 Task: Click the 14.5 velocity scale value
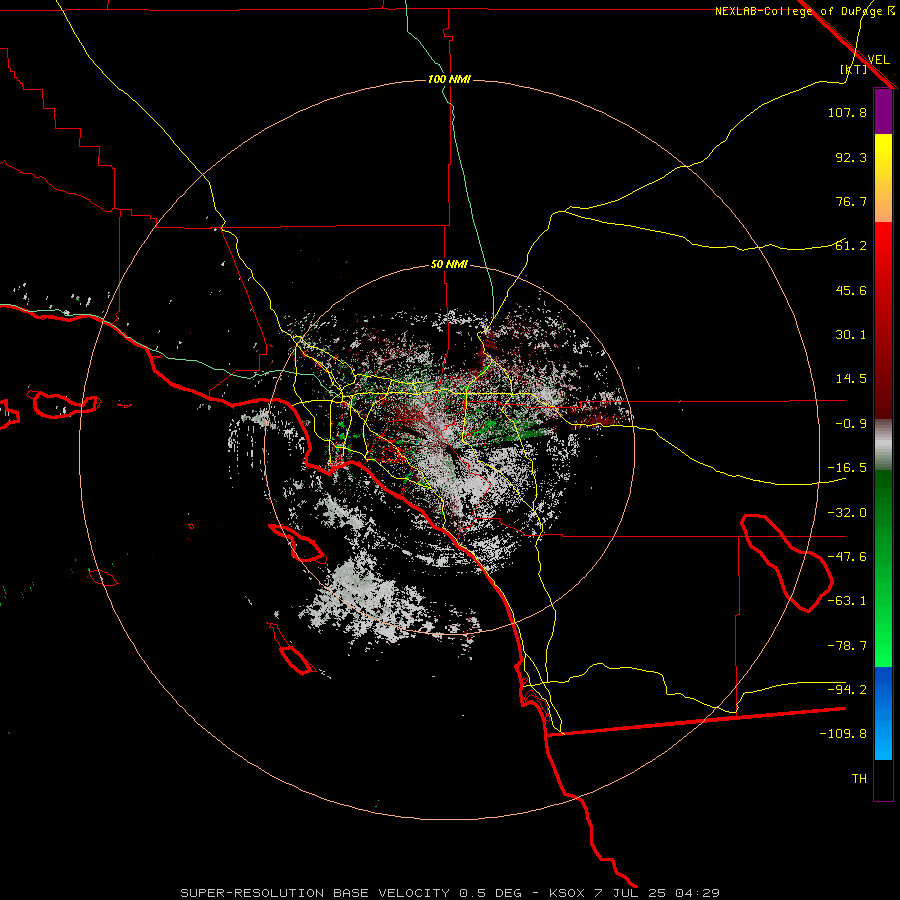pyautogui.click(x=851, y=379)
